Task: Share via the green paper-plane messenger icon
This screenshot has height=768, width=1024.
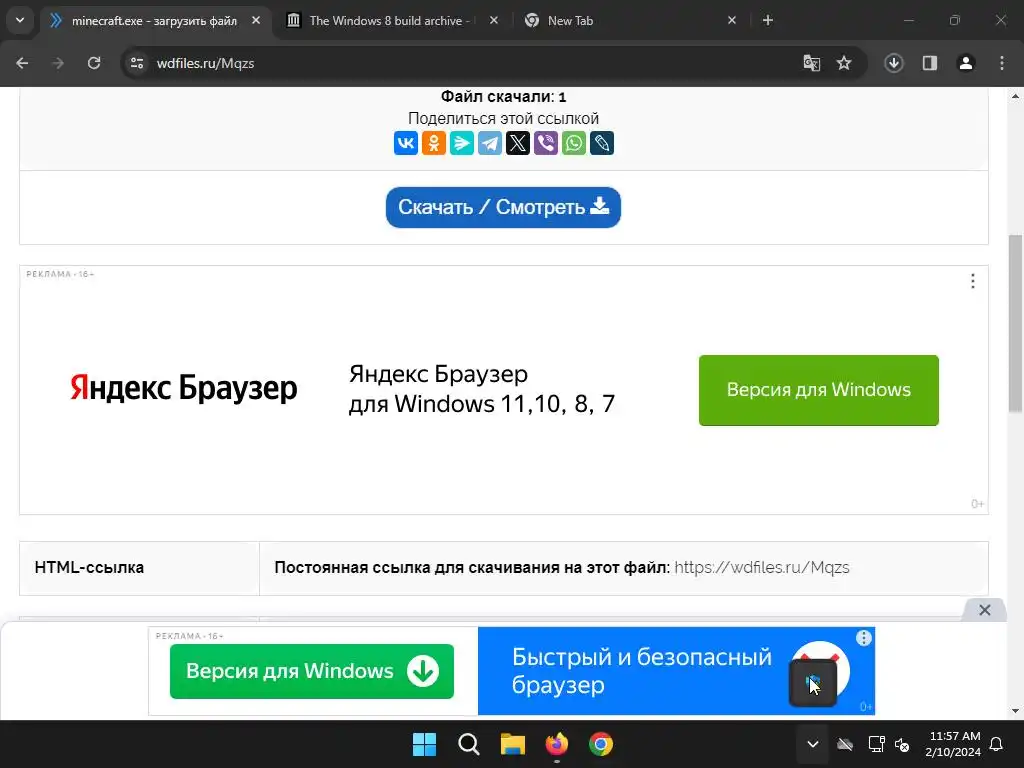Action: pos(462,143)
